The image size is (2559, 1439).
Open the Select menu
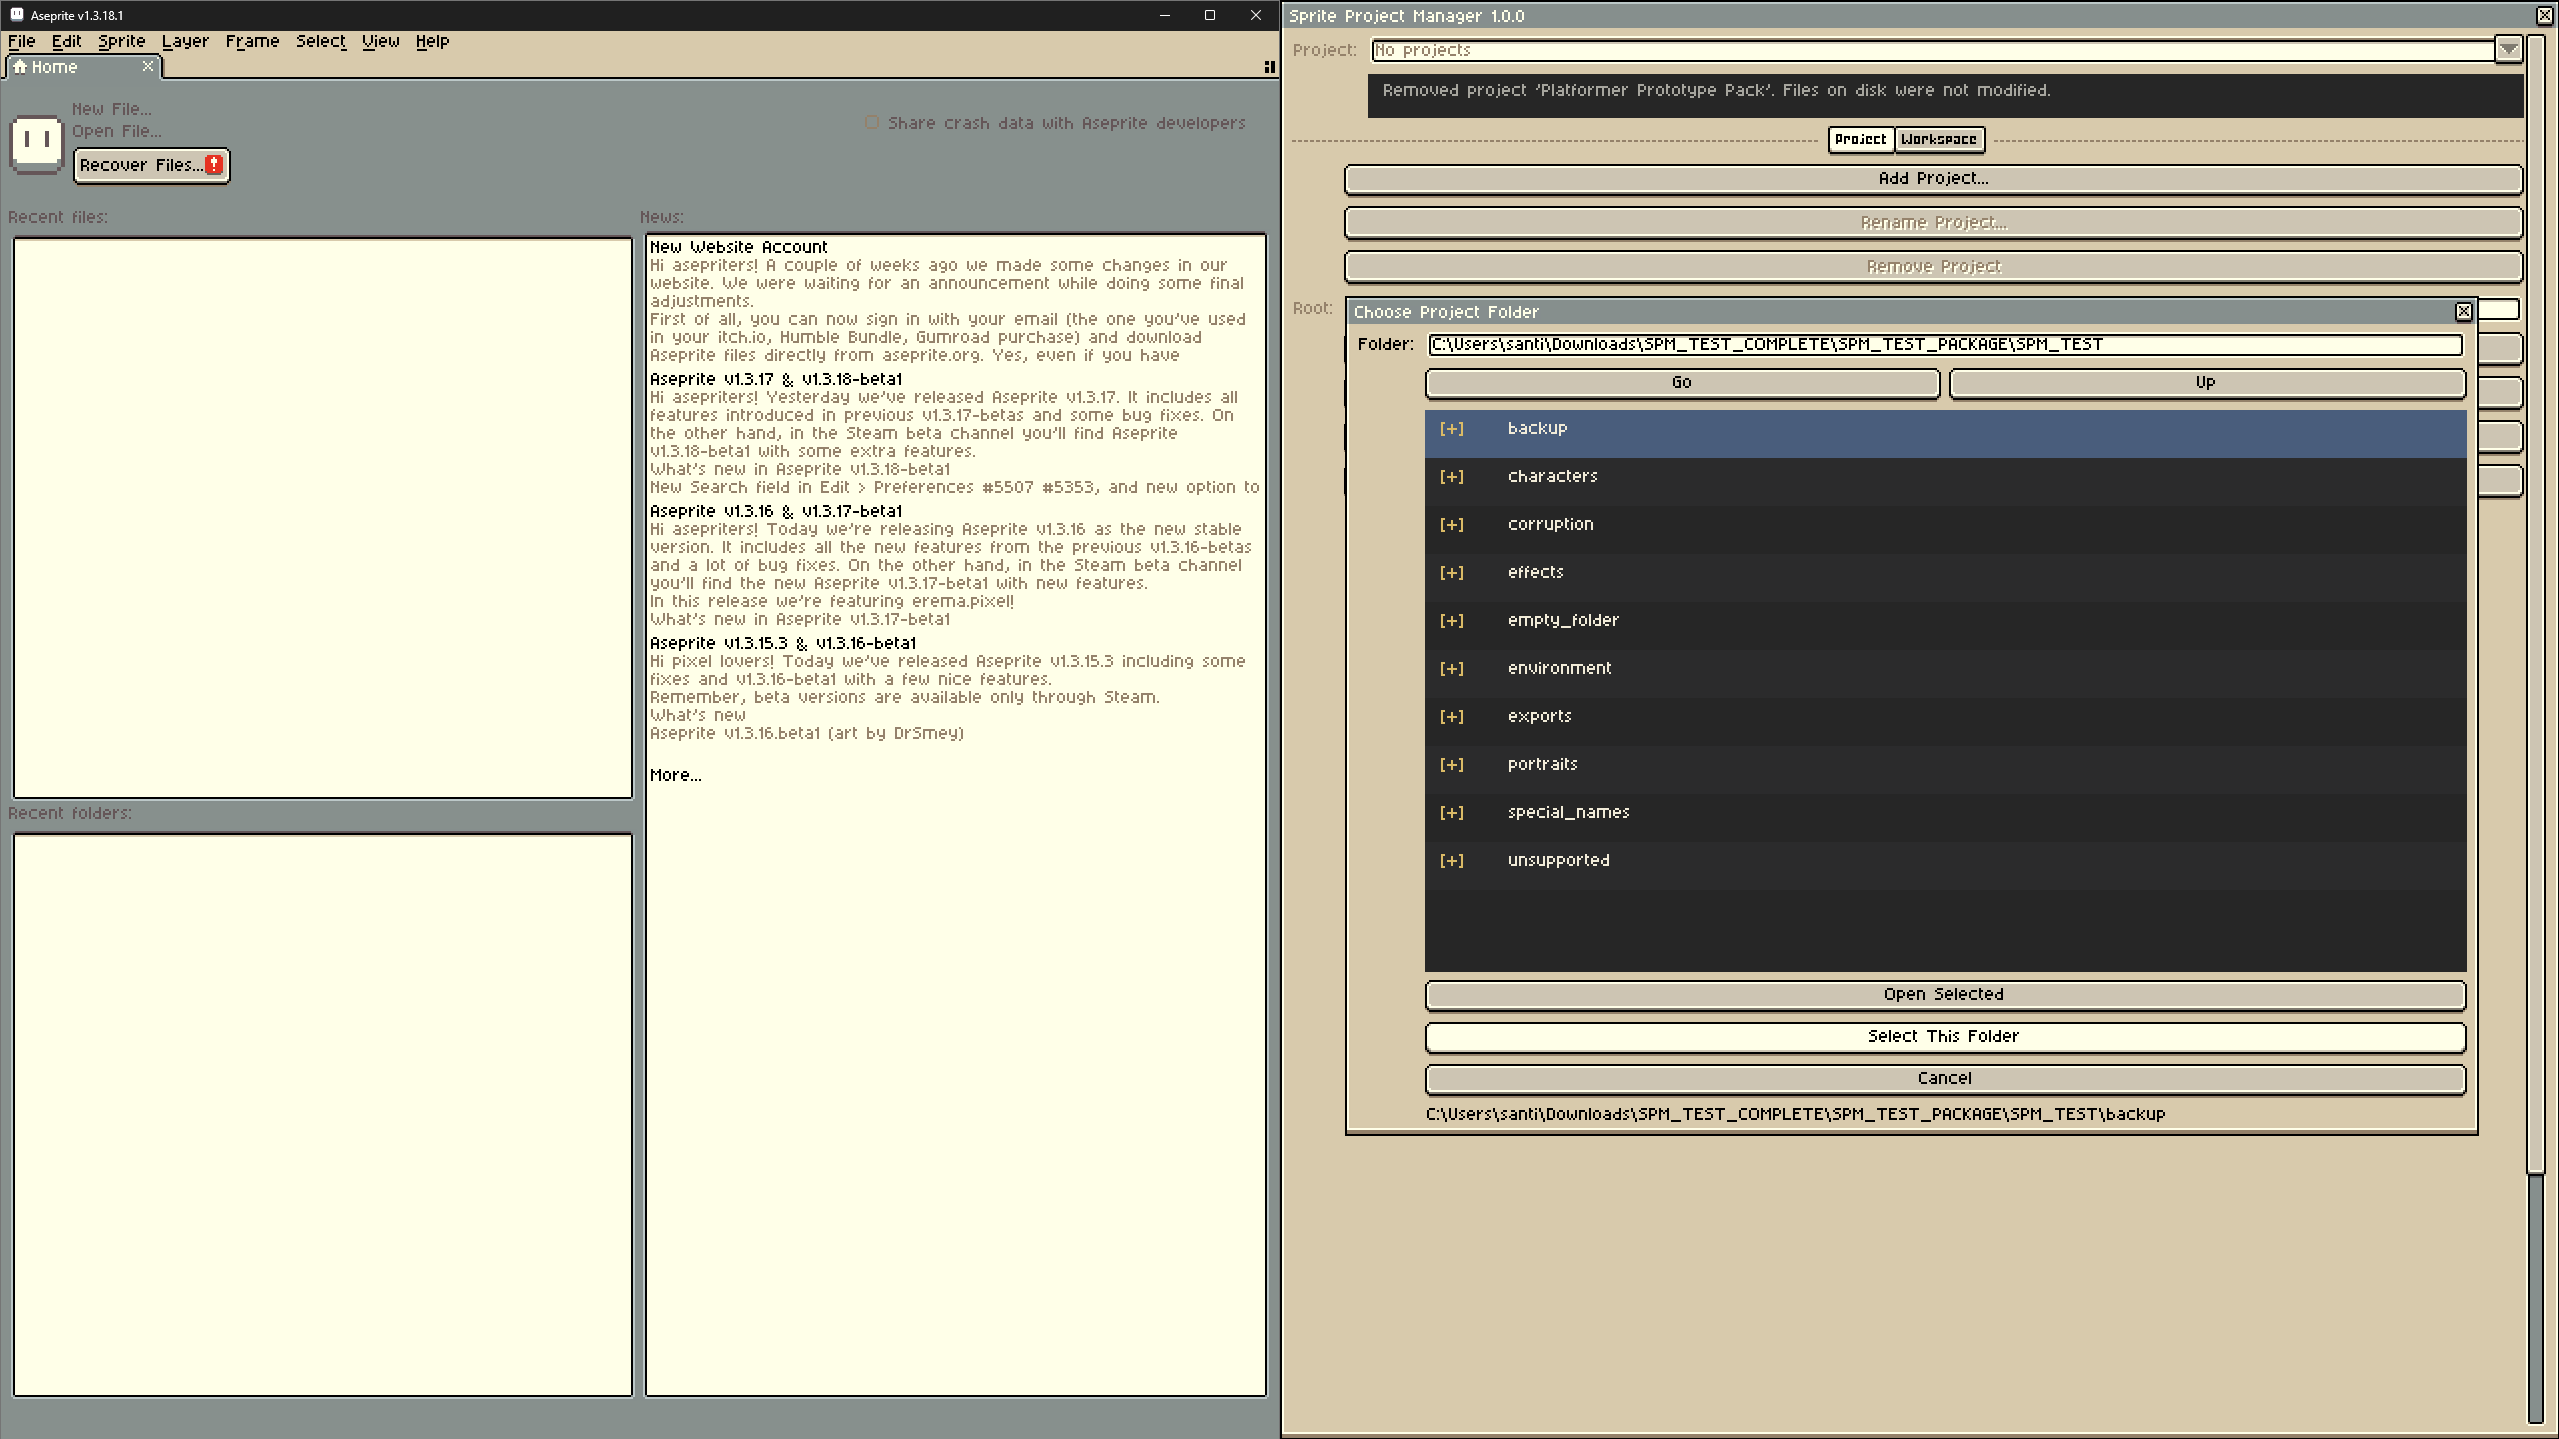pyautogui.click(x=320, y=41)
